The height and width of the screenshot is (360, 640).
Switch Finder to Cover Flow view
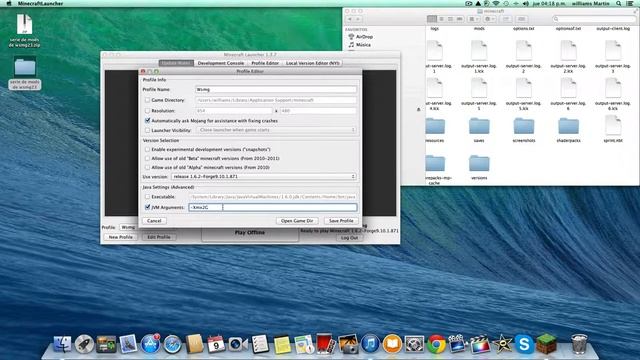pyautogui.click(x=460, y=19)
